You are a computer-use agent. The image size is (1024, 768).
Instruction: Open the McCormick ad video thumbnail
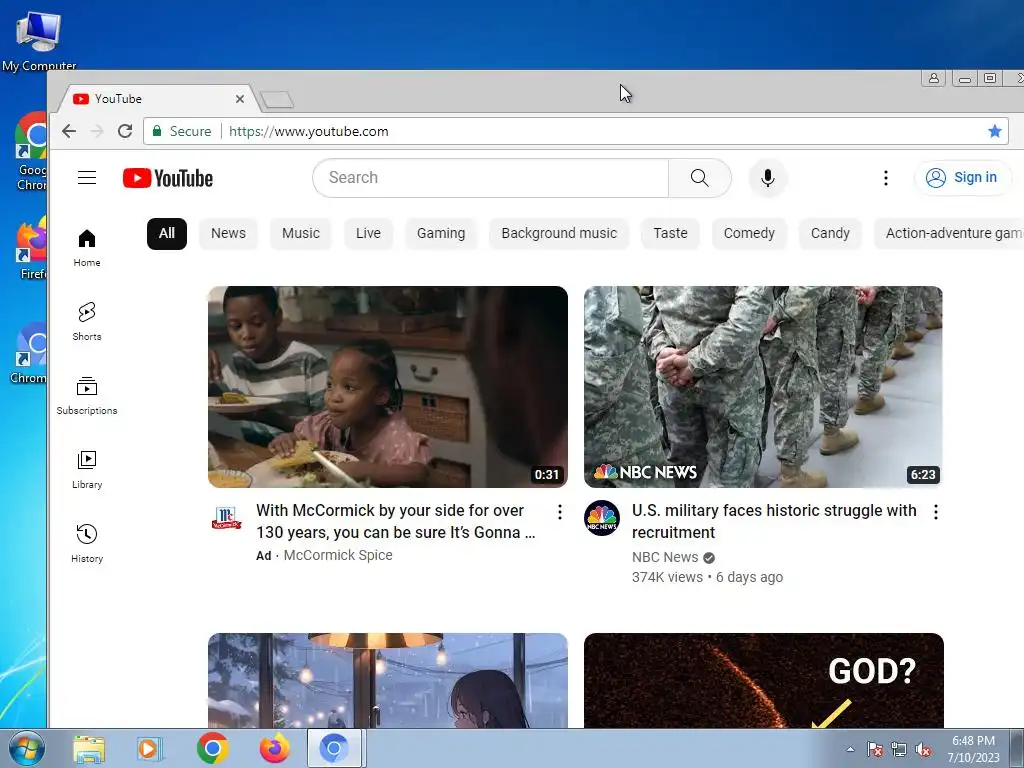coord(388,387)
